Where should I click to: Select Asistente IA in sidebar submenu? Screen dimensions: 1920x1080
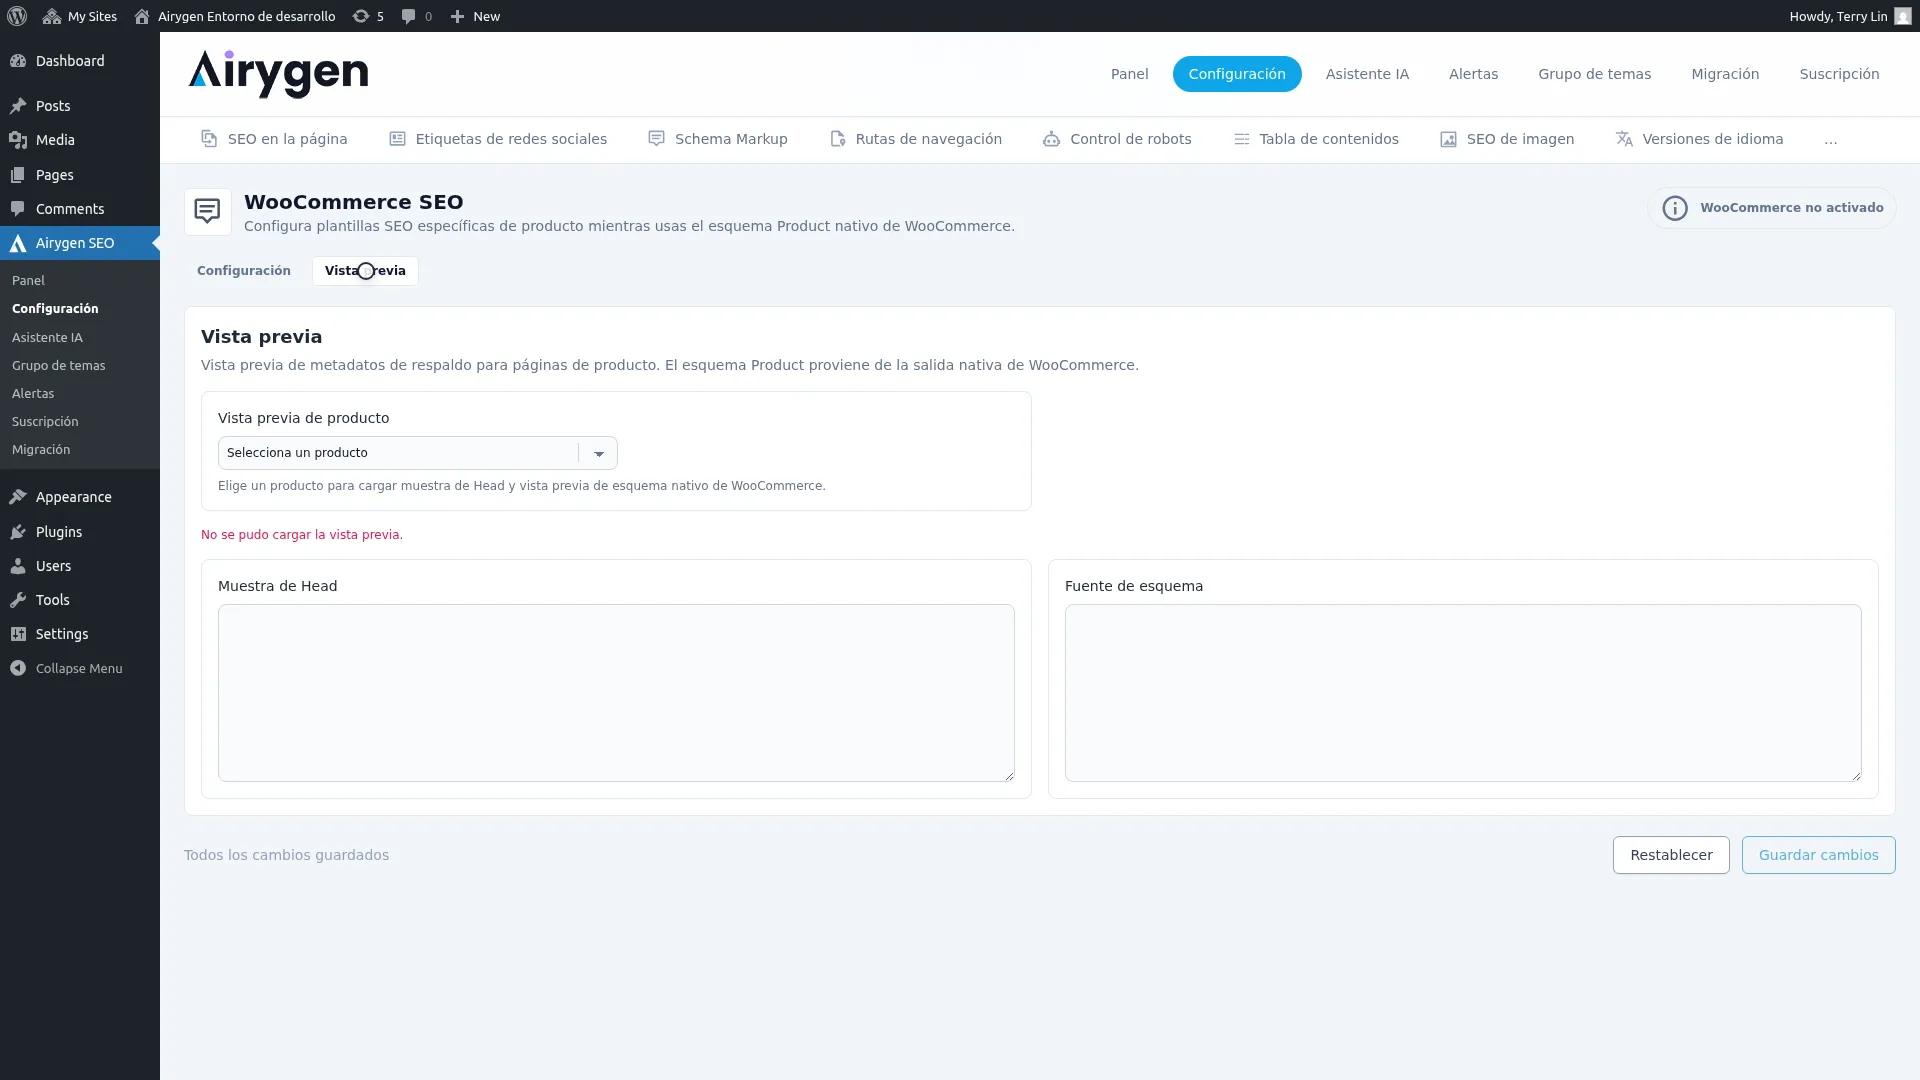(x=47, y=337)
